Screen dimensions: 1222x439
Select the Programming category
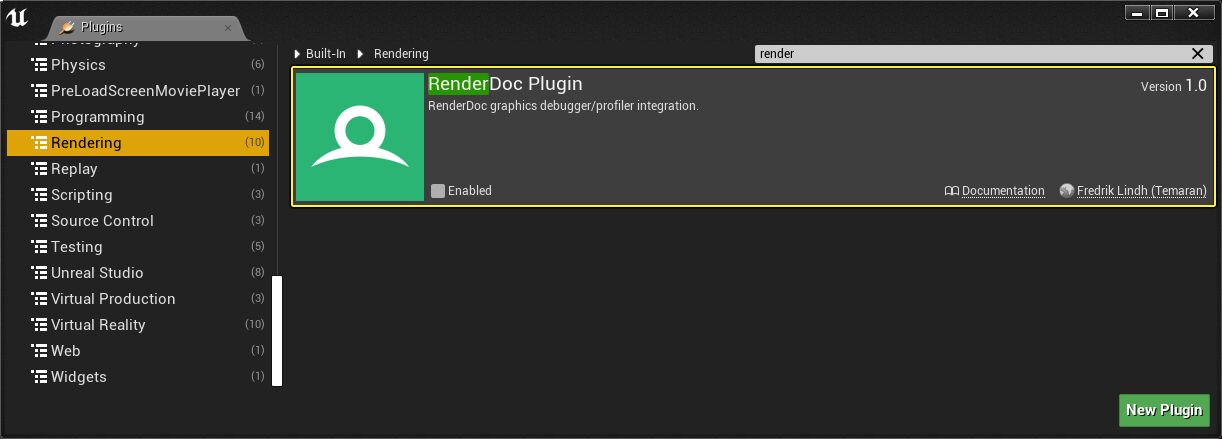click(x=138, y=117)
